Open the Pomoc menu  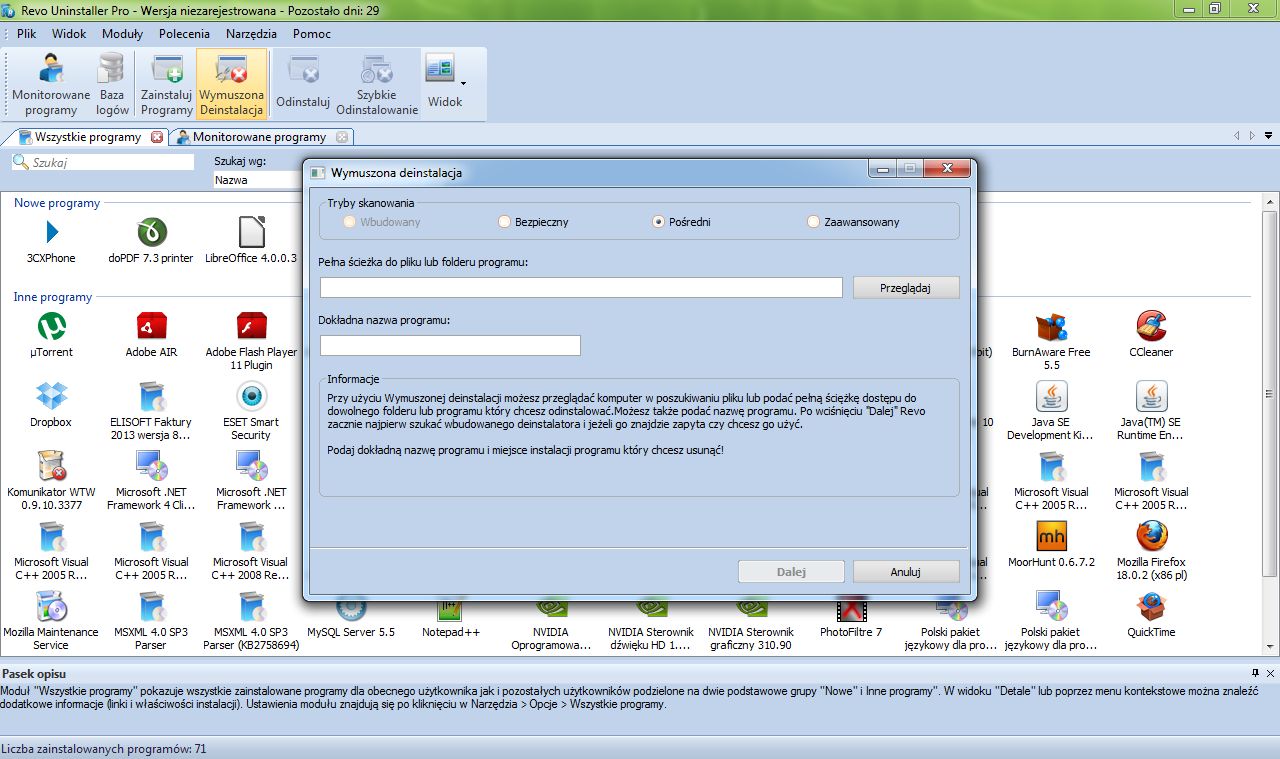[312, 33]
